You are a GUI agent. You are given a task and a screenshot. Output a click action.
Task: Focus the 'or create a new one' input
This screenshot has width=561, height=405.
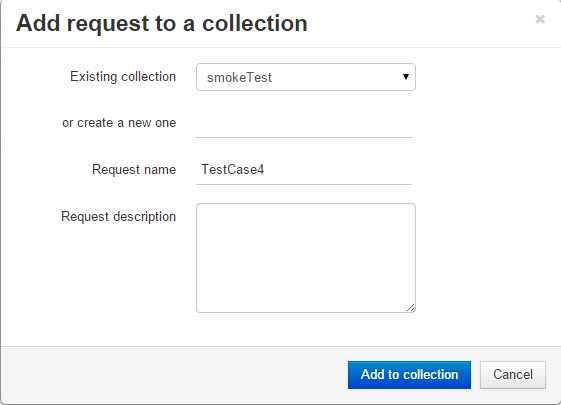(x=304, y=123)
